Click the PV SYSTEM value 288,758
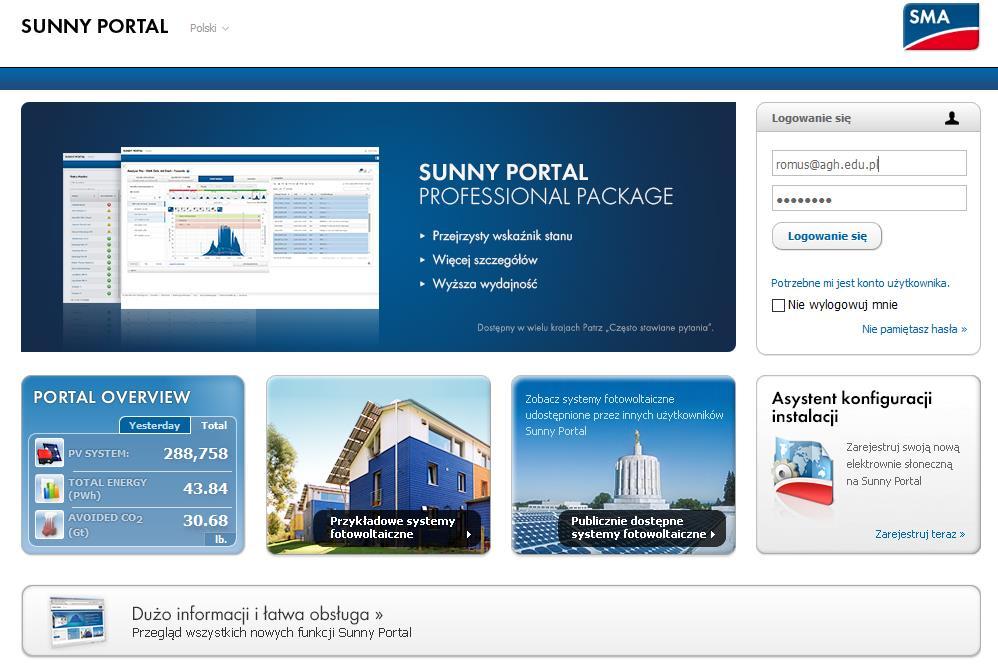998x668 pixels. [195, 454]
